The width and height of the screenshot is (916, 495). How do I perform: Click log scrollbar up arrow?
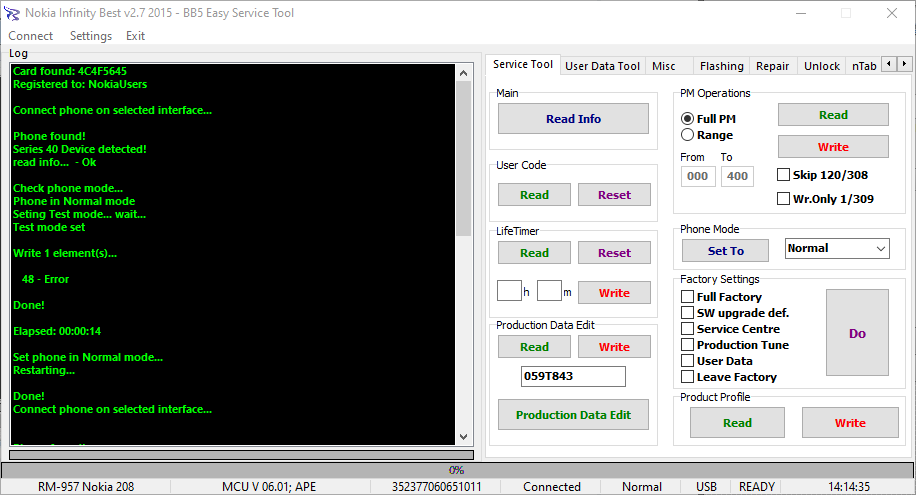[x=463, y=73]
